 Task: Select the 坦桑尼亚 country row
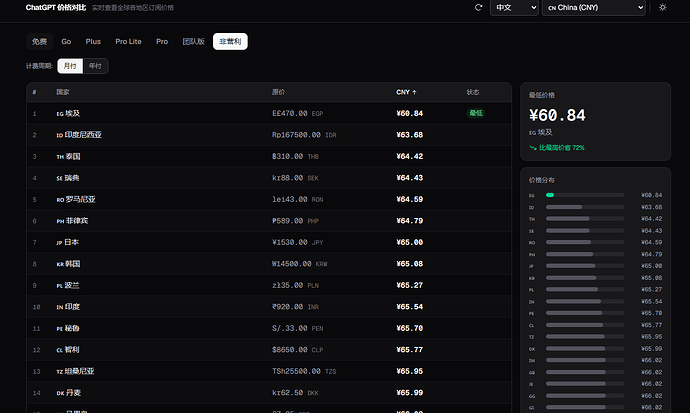269,372
